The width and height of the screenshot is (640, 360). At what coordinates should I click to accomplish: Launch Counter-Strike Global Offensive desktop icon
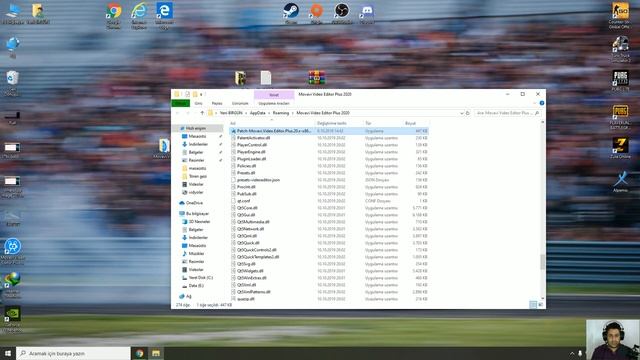[x=620, y=16]
